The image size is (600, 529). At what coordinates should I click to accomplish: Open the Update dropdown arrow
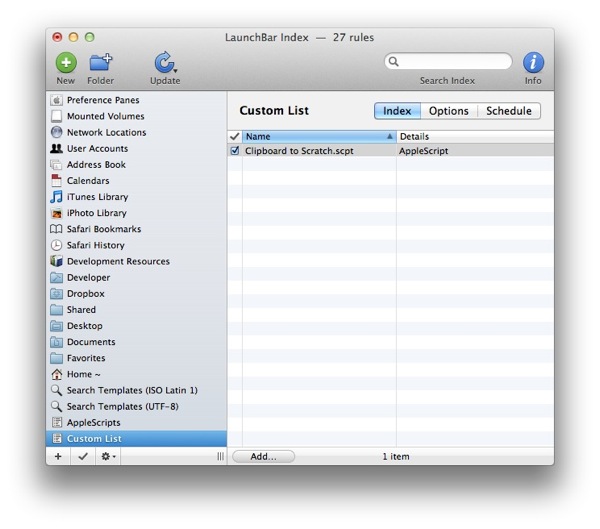pyautogui.click(x=175, y=70)
